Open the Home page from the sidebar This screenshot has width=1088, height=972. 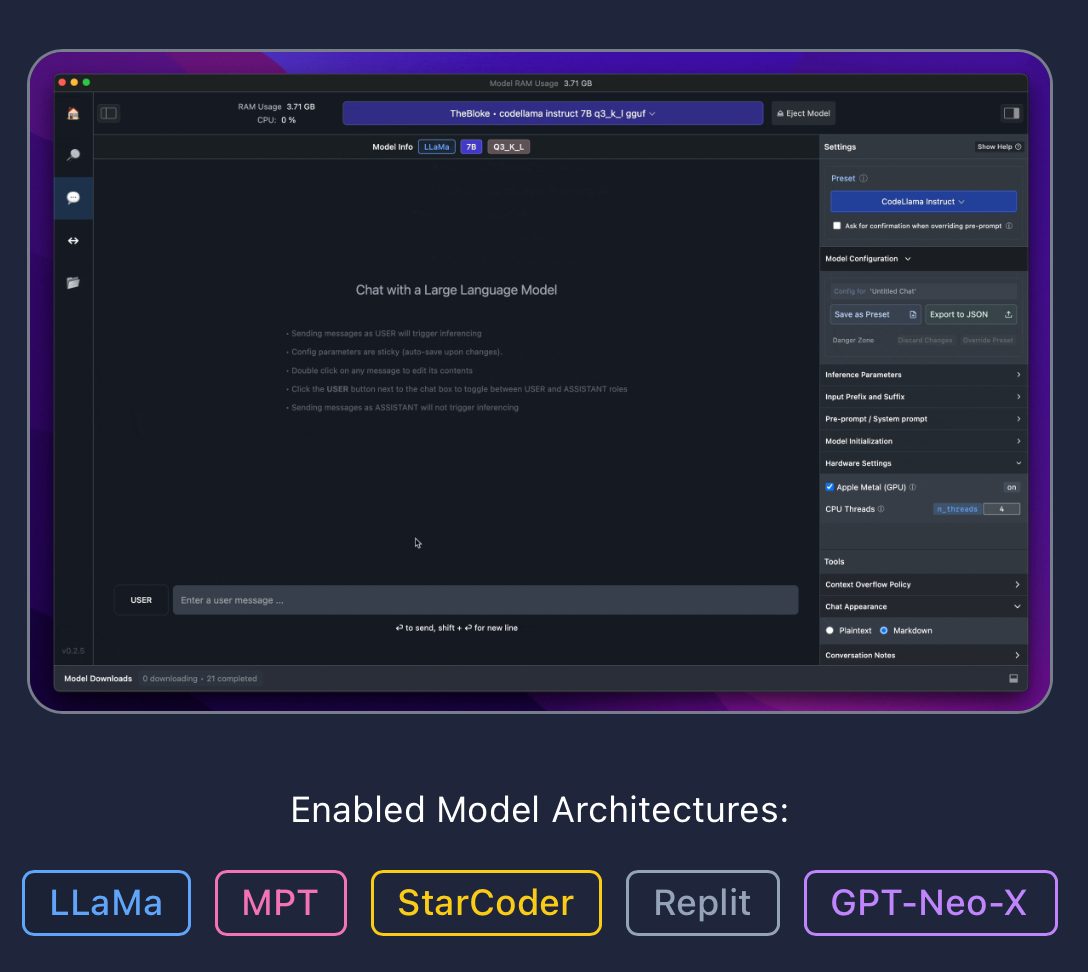pyautogui.click(x=73, y=114)
